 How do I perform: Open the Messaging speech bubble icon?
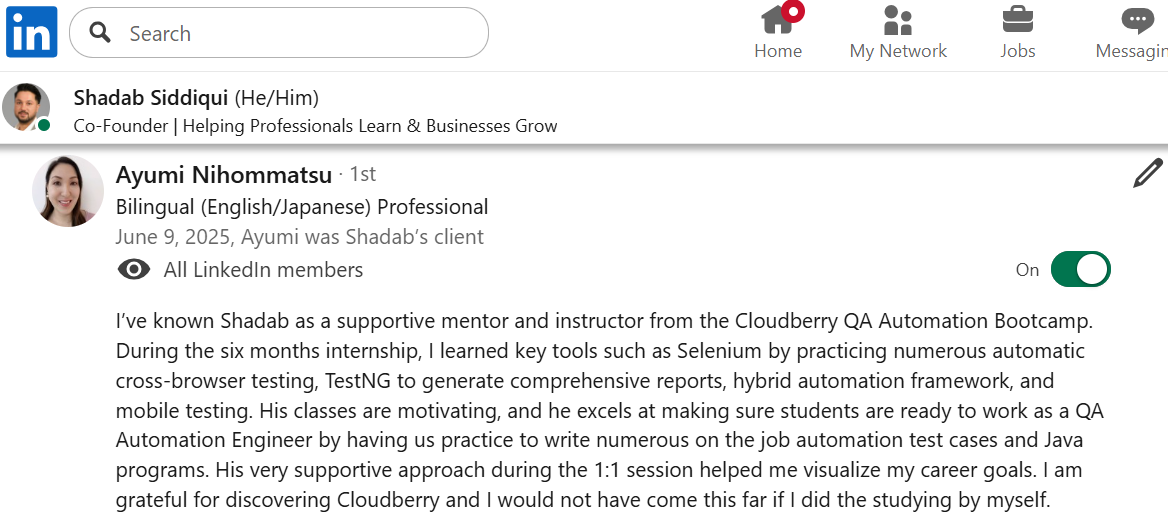(1137, 19)
